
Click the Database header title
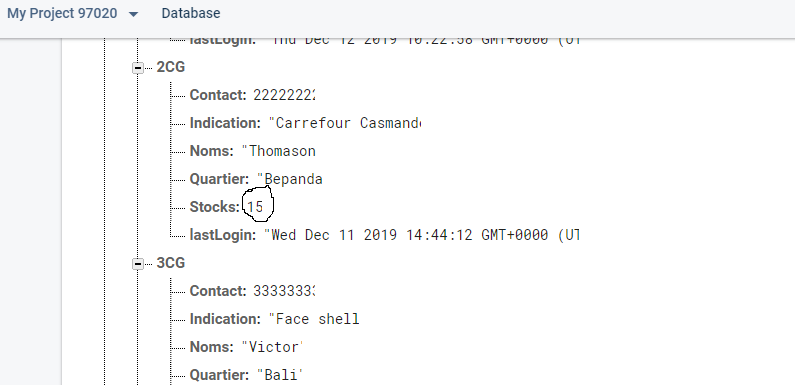coord(191,13)
